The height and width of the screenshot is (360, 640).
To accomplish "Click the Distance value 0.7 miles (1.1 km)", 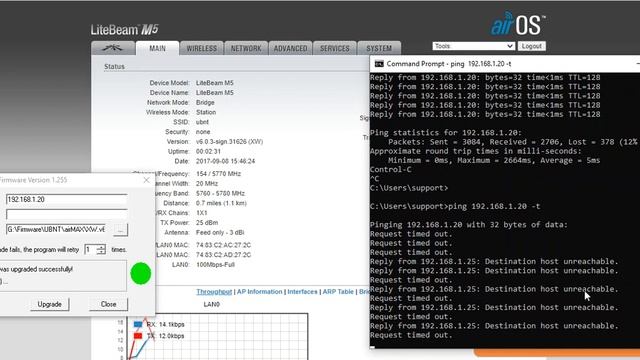I will (x=221, y=203).
